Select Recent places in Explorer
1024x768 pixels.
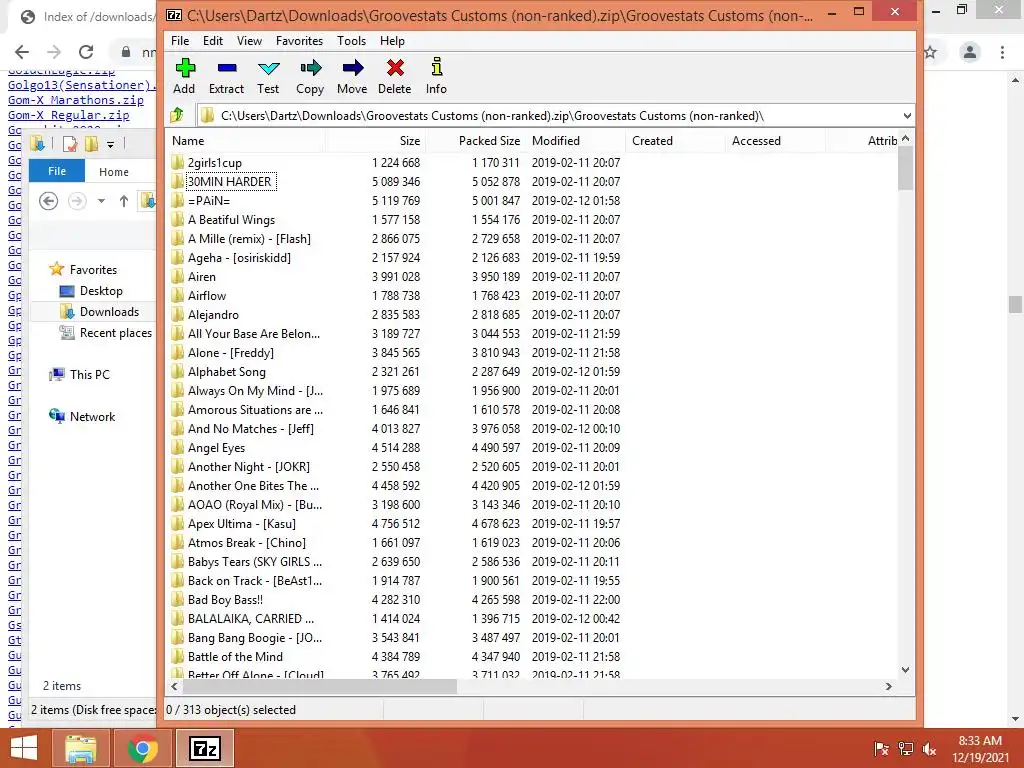[x=116, y=332]
